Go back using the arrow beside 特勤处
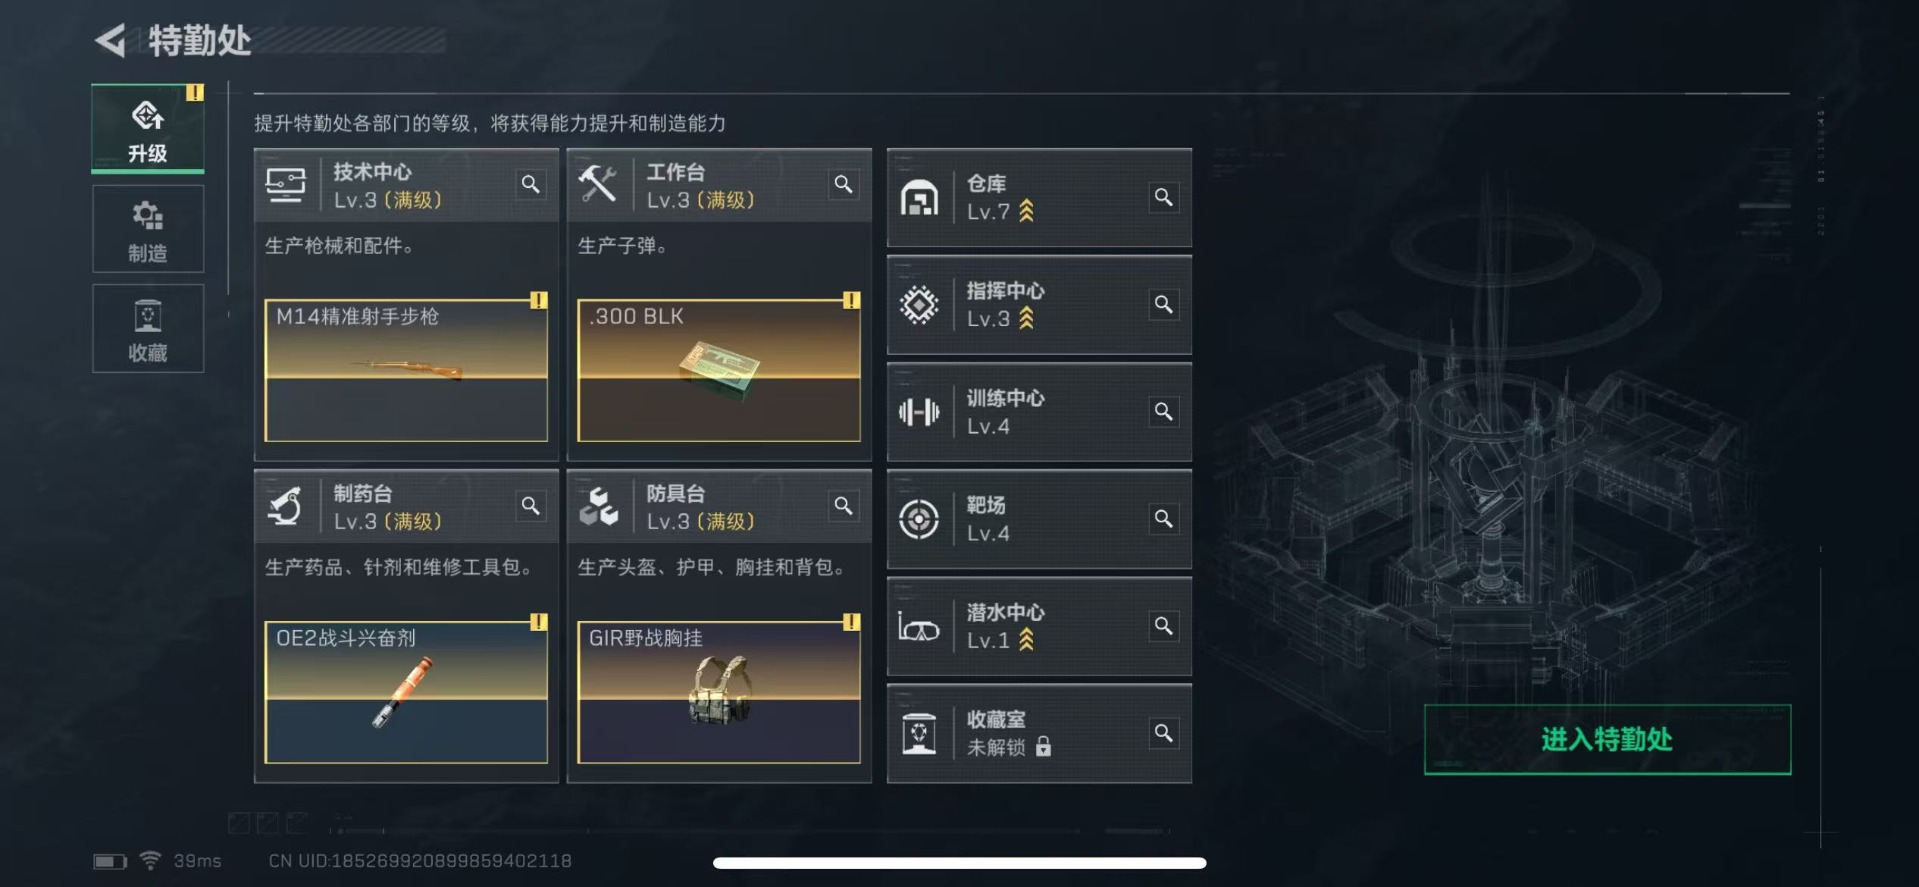This screenshot has height=887, width=1919. (110, 40)
